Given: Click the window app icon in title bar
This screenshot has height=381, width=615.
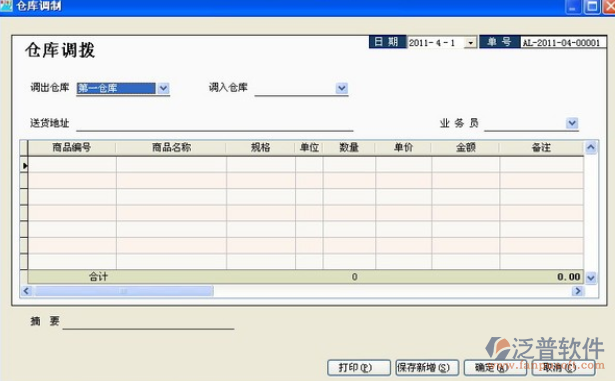Looking at the screenshot, I should (x=6, y=6).
